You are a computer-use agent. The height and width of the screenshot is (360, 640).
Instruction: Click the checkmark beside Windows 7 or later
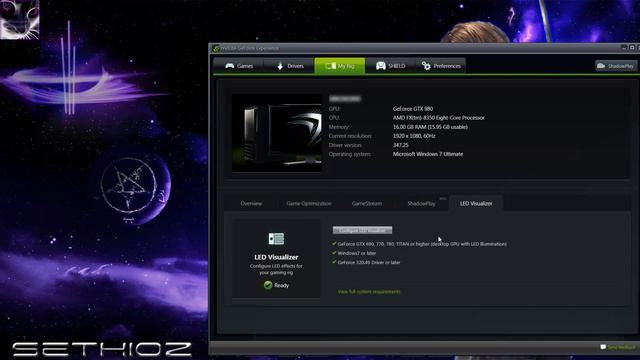point(334,253)
